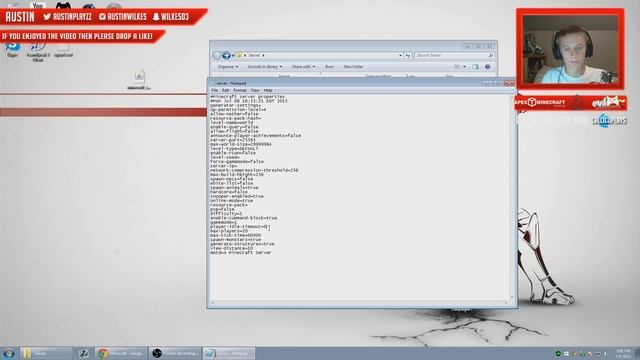The height and width of the screenshot is (360, 640).
Task: Open the View menu in Notepad
Action: tap(255, 90)
